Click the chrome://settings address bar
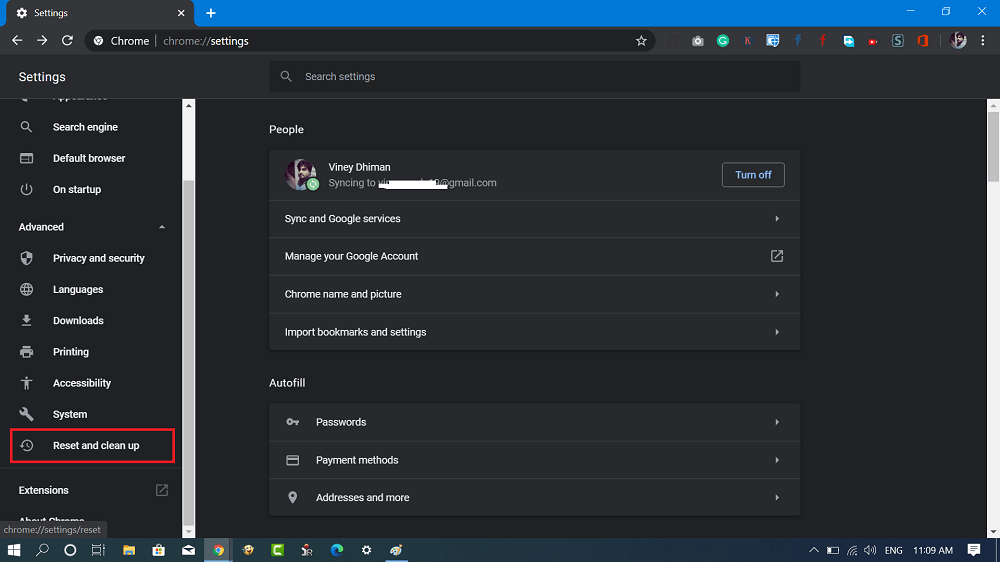Image resolution: width=1000 pixels, height=562 pixels. click(370, 41)
